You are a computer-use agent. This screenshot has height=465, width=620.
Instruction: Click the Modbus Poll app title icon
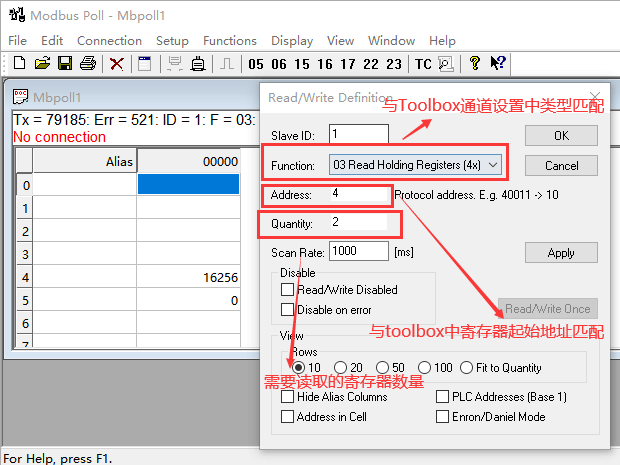coord(17,15)
